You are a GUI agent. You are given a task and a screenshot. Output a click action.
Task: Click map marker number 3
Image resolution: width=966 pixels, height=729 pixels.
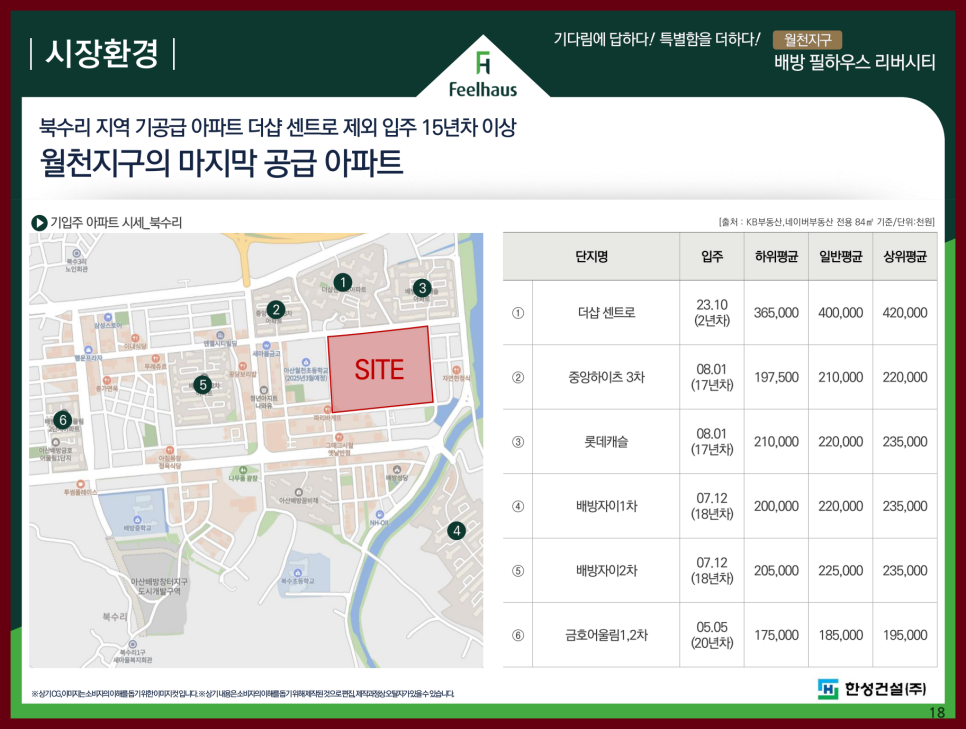tap(422, 288)
